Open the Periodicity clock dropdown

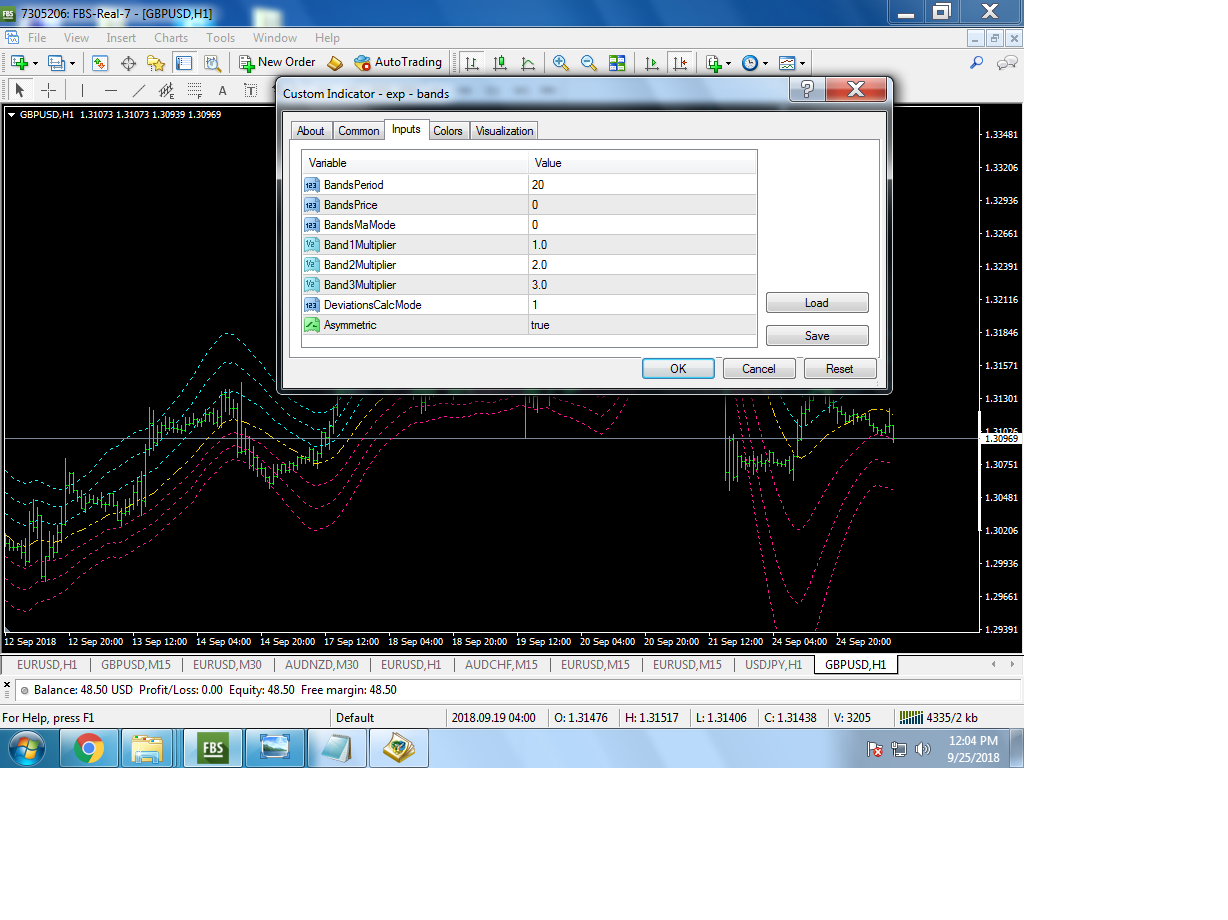[755, 63]
